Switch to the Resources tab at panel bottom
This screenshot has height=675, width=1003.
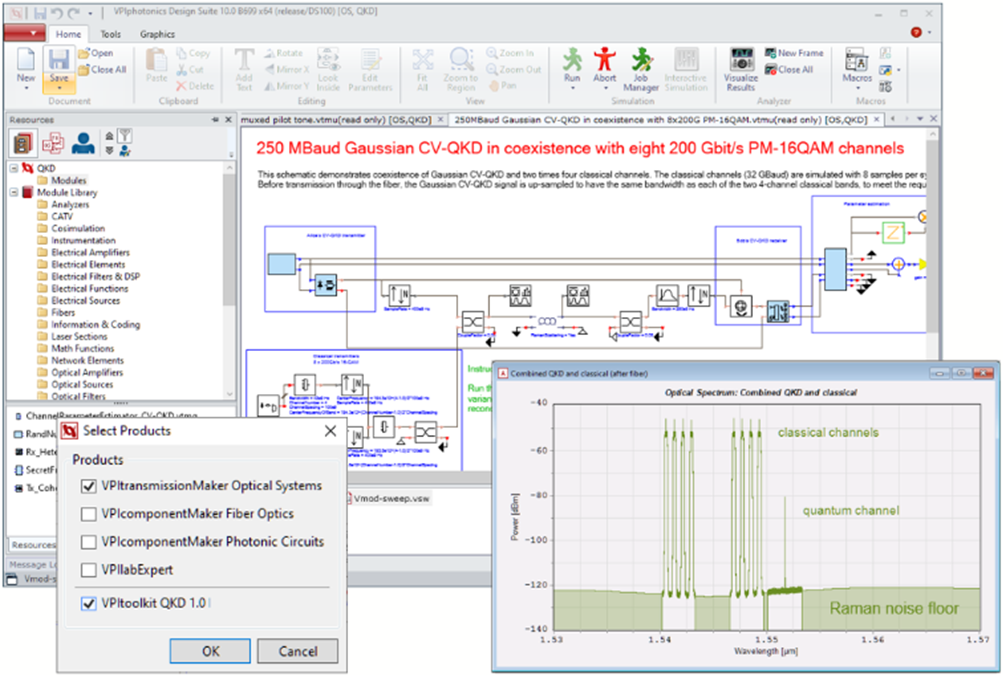coord(33,544)
